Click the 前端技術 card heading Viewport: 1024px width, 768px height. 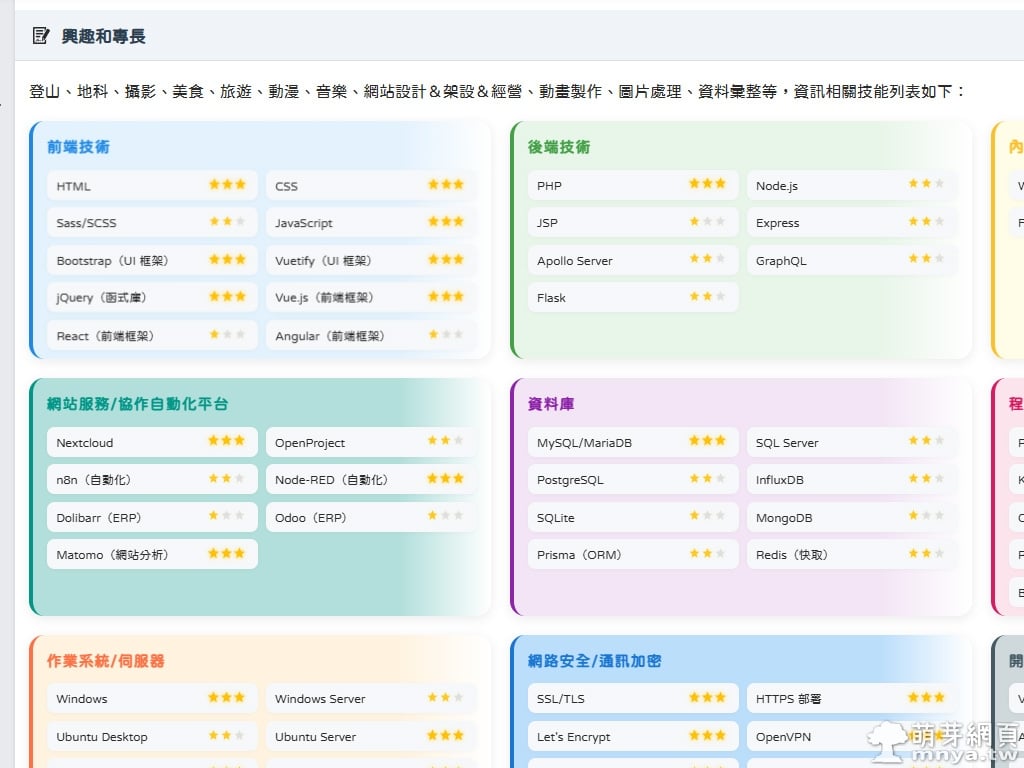[78, 147]
